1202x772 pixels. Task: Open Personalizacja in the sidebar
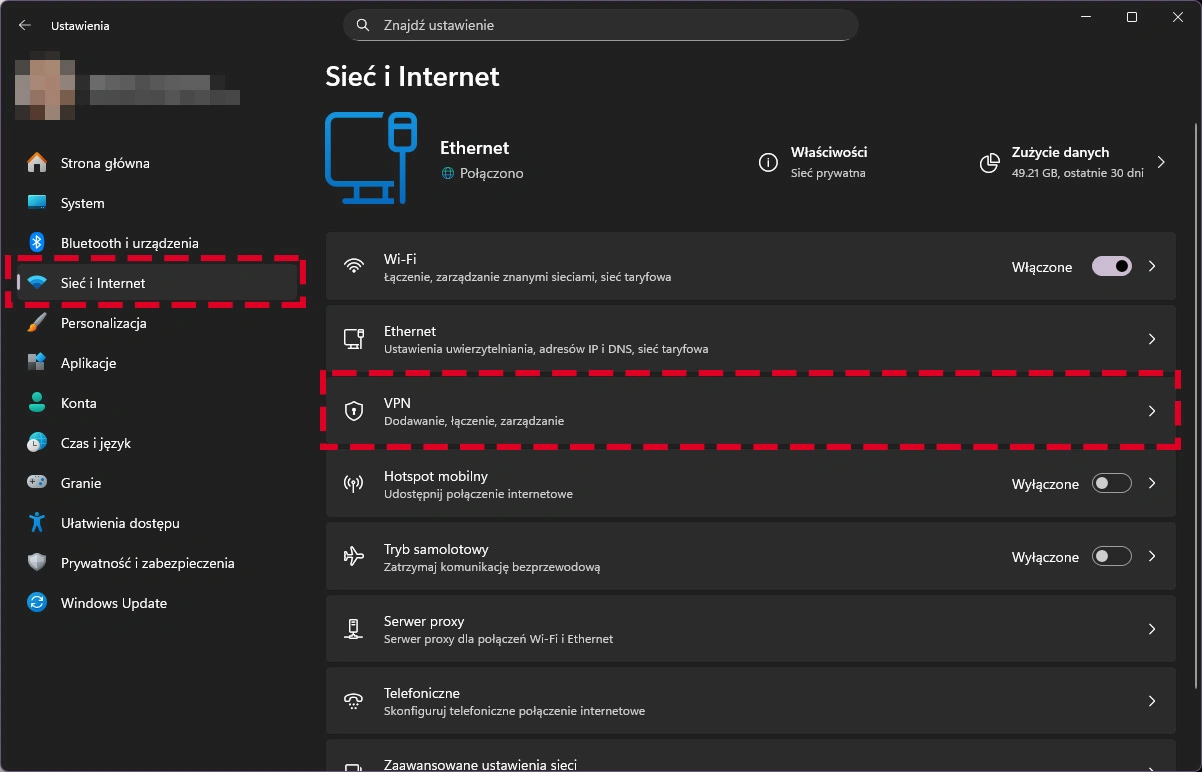[103, 323]
